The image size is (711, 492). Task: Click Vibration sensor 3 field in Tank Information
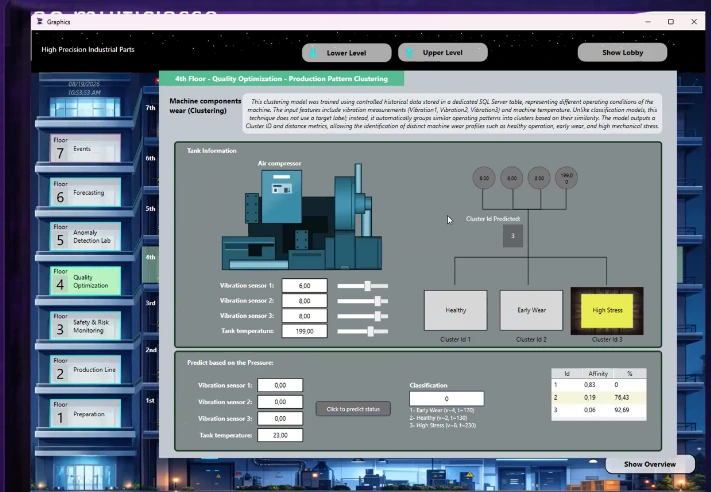point(304,316)
